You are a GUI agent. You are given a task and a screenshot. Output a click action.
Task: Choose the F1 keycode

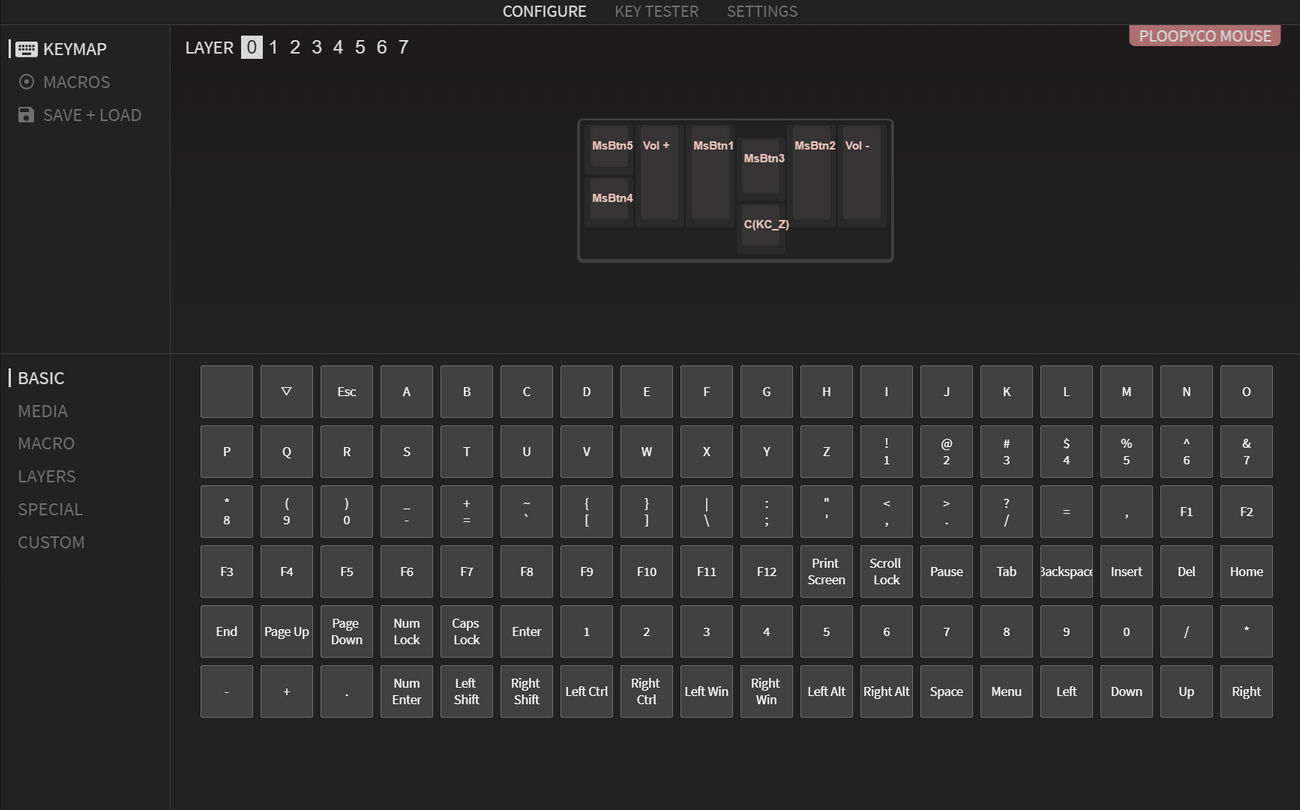[1186, 511]
